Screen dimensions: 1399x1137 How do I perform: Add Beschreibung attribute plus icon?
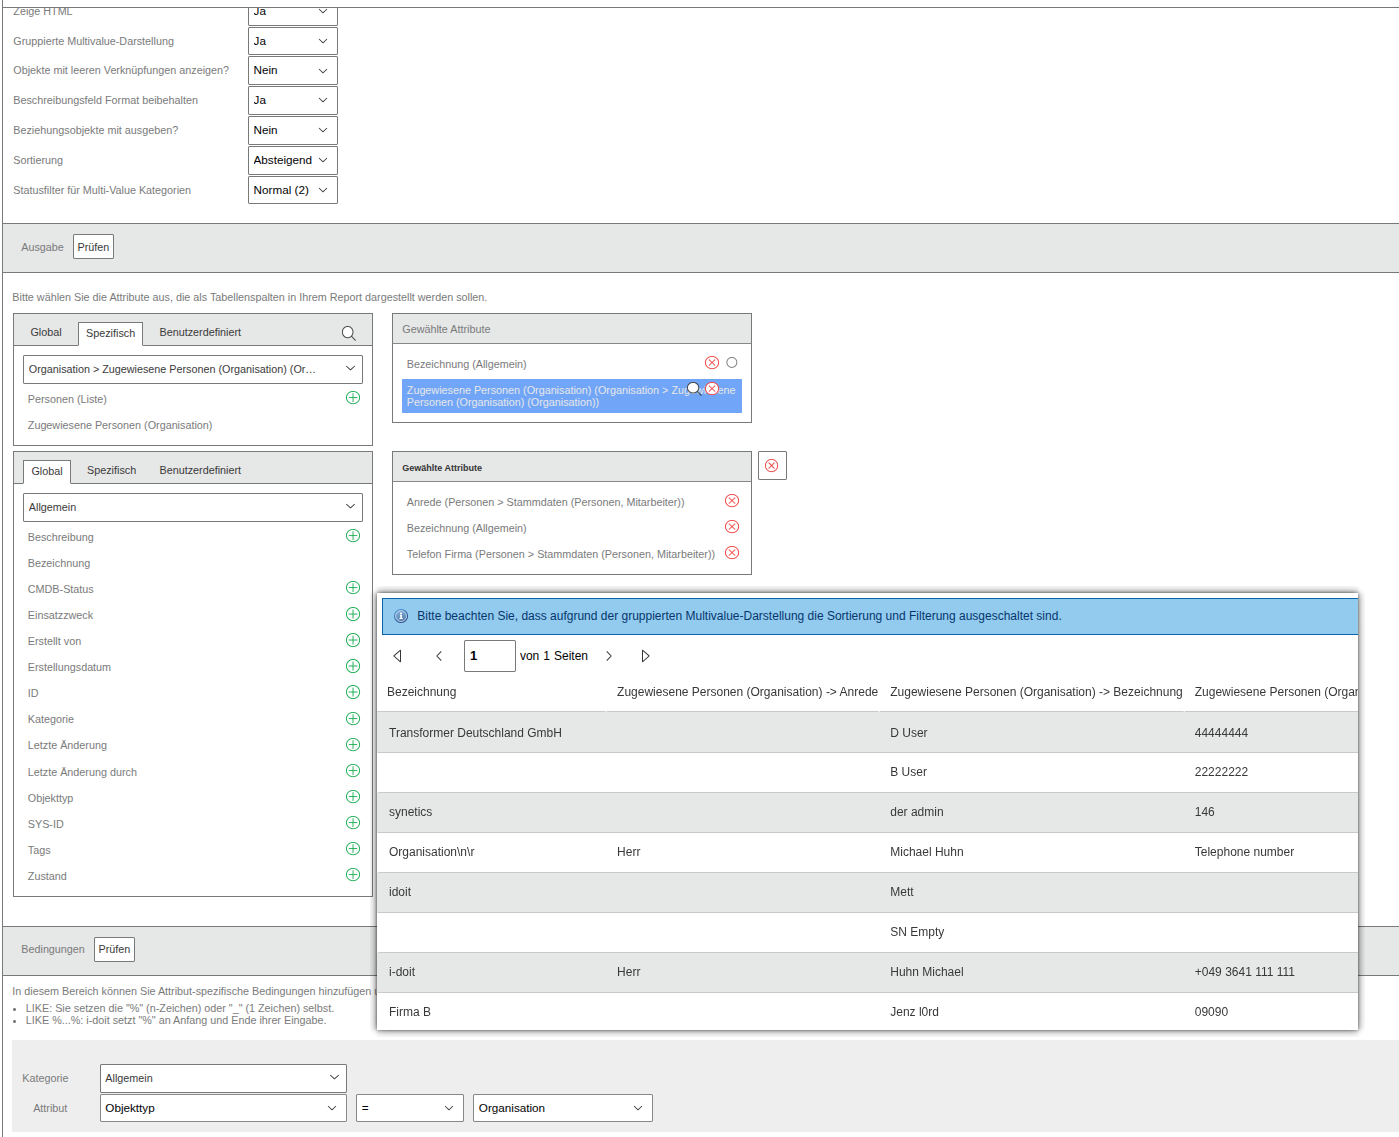(353, 536)
